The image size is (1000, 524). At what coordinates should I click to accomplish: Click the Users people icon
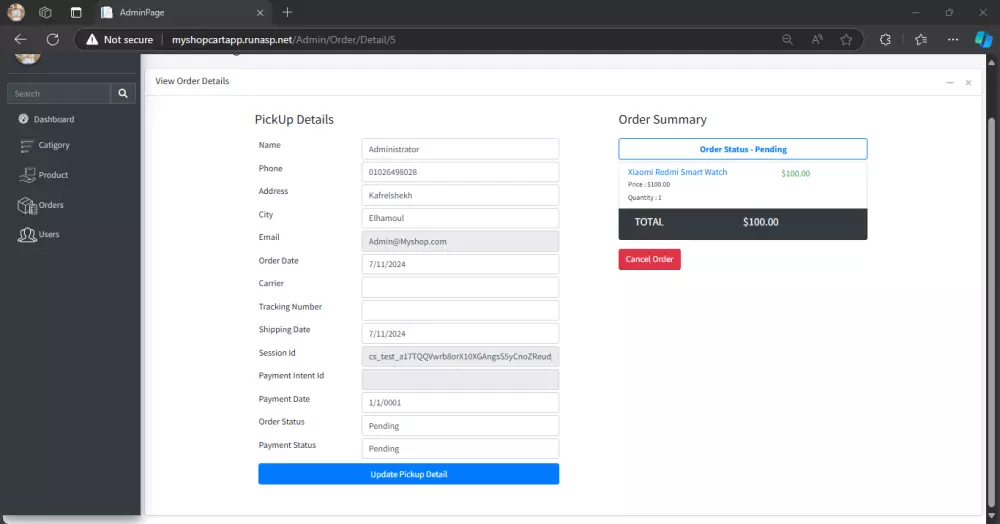pos(26,235)
